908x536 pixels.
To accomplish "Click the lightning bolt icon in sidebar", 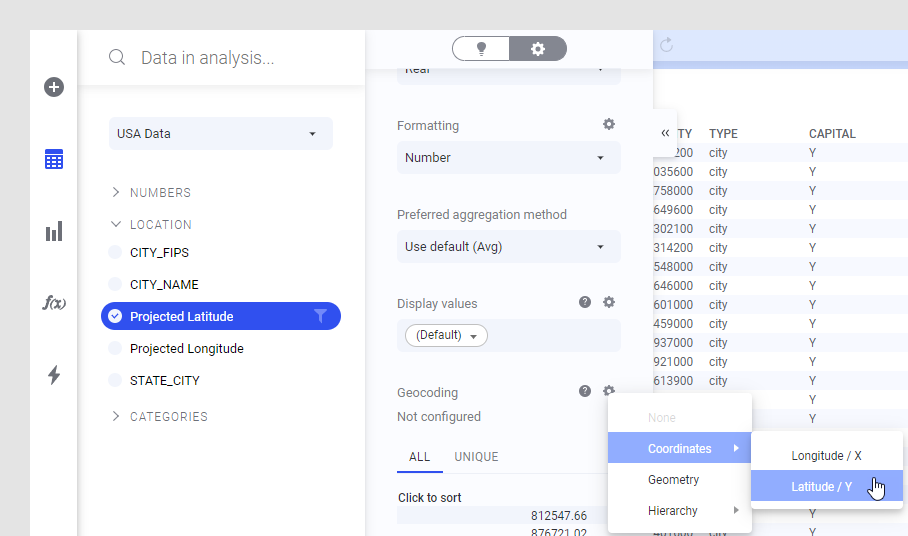I will [x=54, y=375].
